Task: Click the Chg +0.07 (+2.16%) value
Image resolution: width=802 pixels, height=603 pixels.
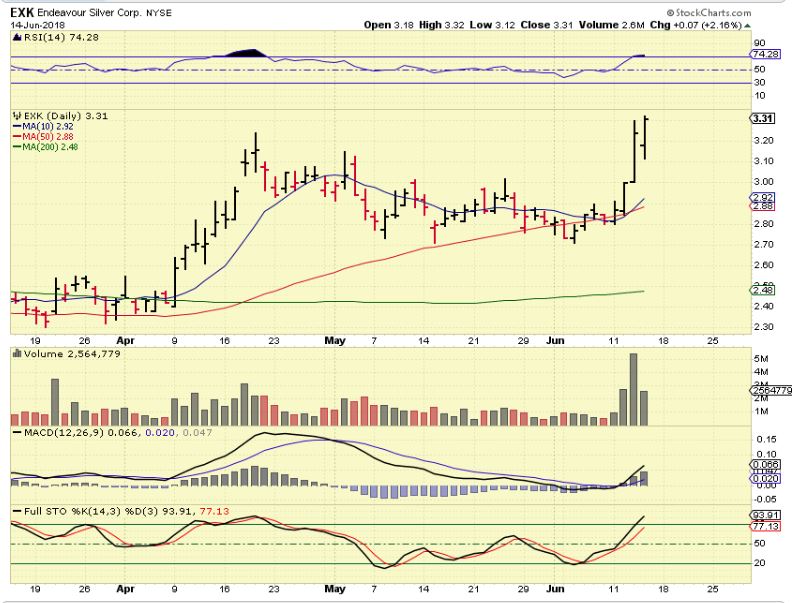Action: 696,25
